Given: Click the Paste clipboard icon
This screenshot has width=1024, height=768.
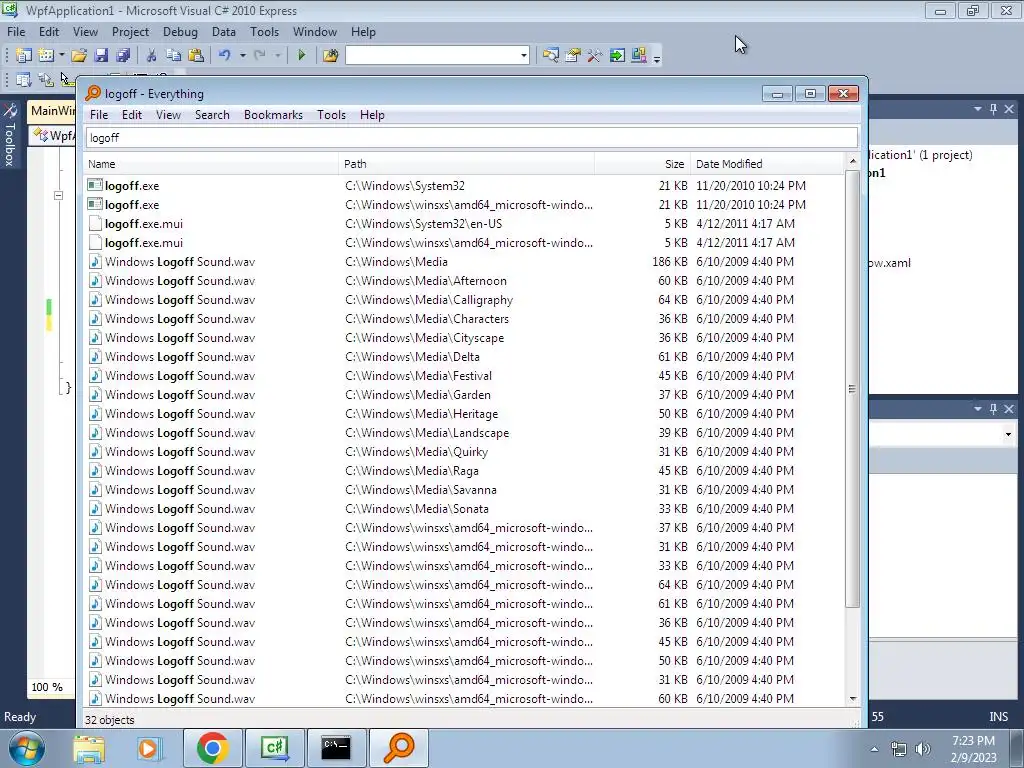Looking at the screenshot, I should click(x=195, y=56).
